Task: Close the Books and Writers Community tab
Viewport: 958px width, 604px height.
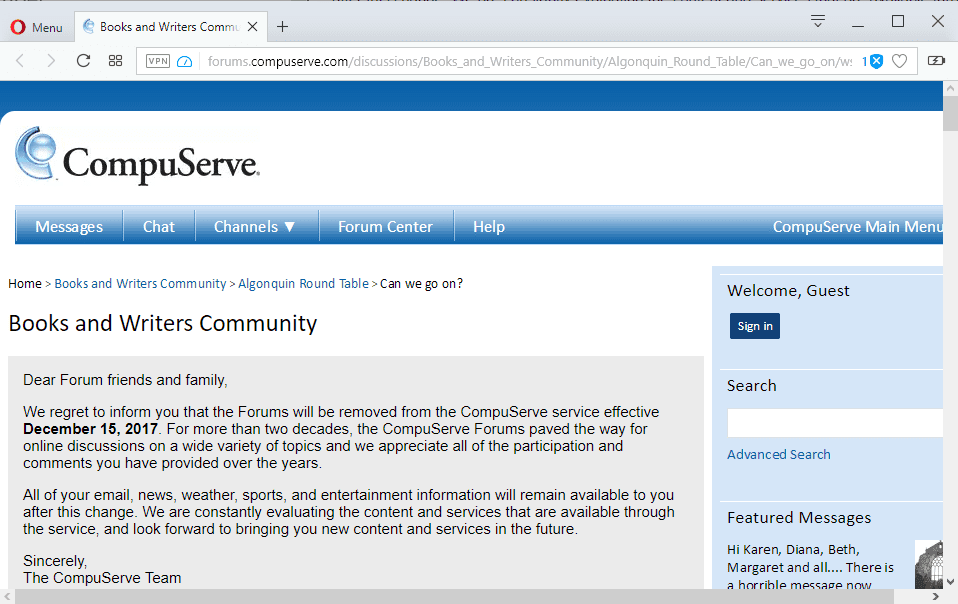Action: [x=252, y=27]
